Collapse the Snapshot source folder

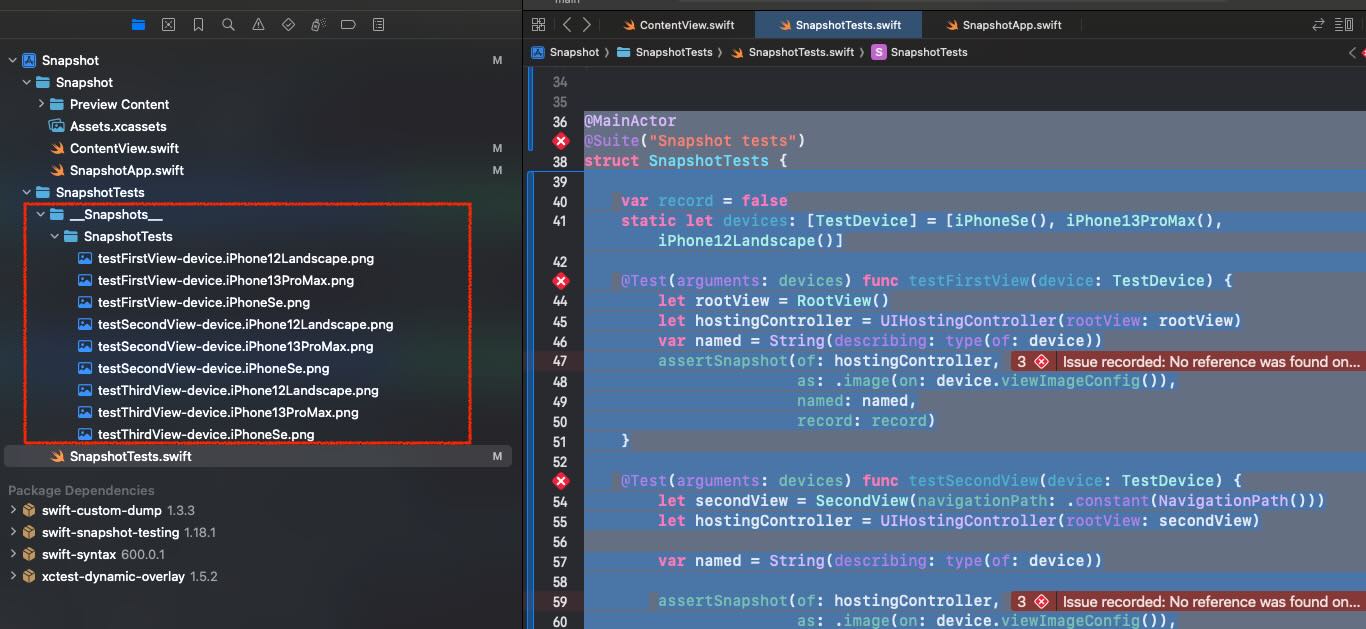pyautogui.click(x=27, y=82)
